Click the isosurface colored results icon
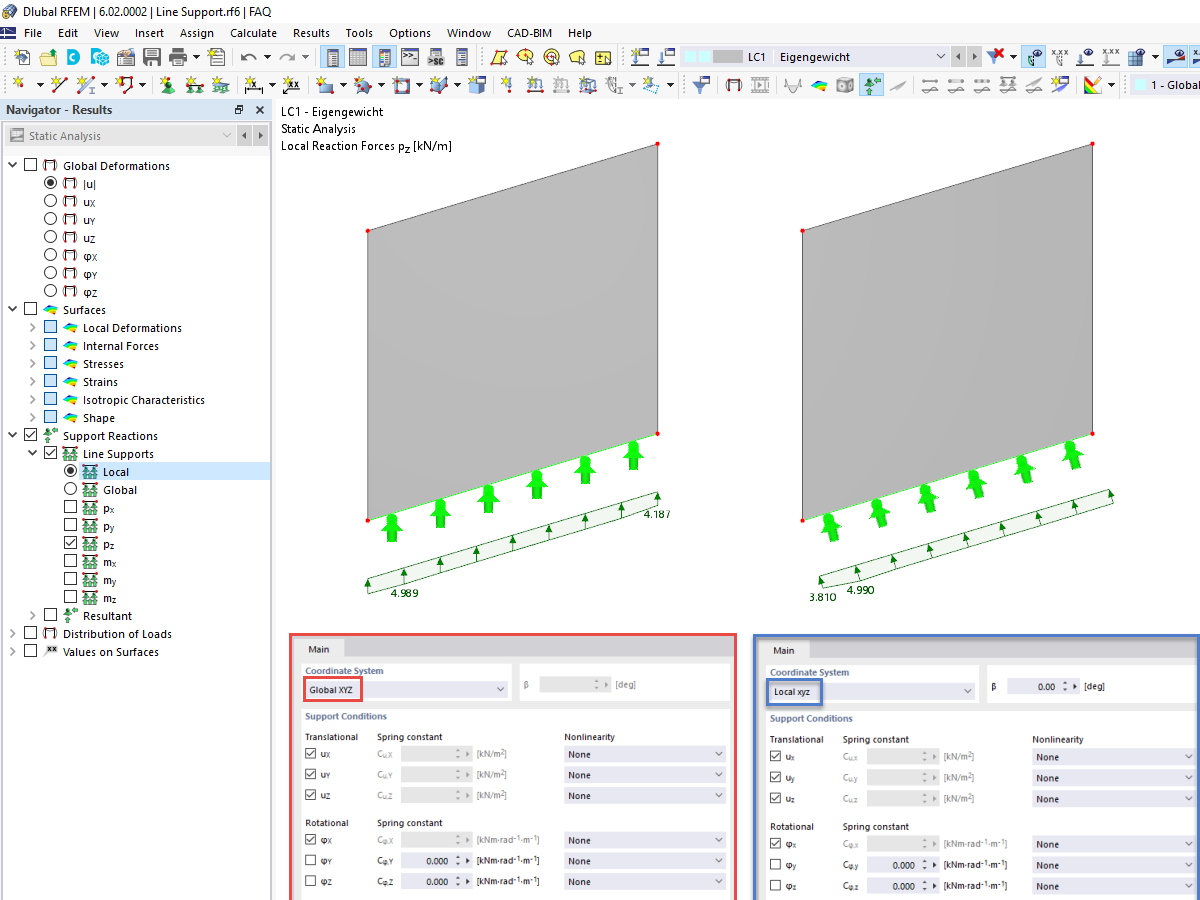The height and width of the screenshot is (900, 1200). click(819, 85)
